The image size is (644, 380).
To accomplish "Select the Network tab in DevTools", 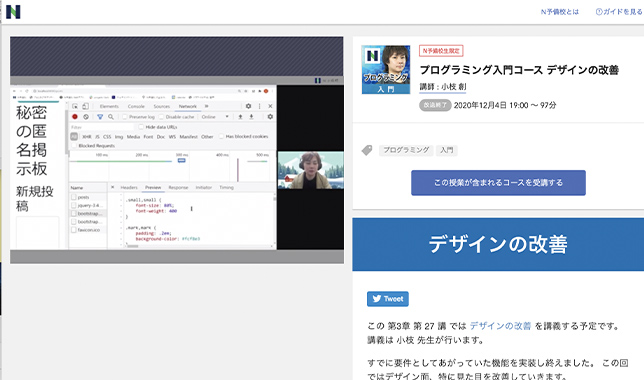I will [188, 106].
